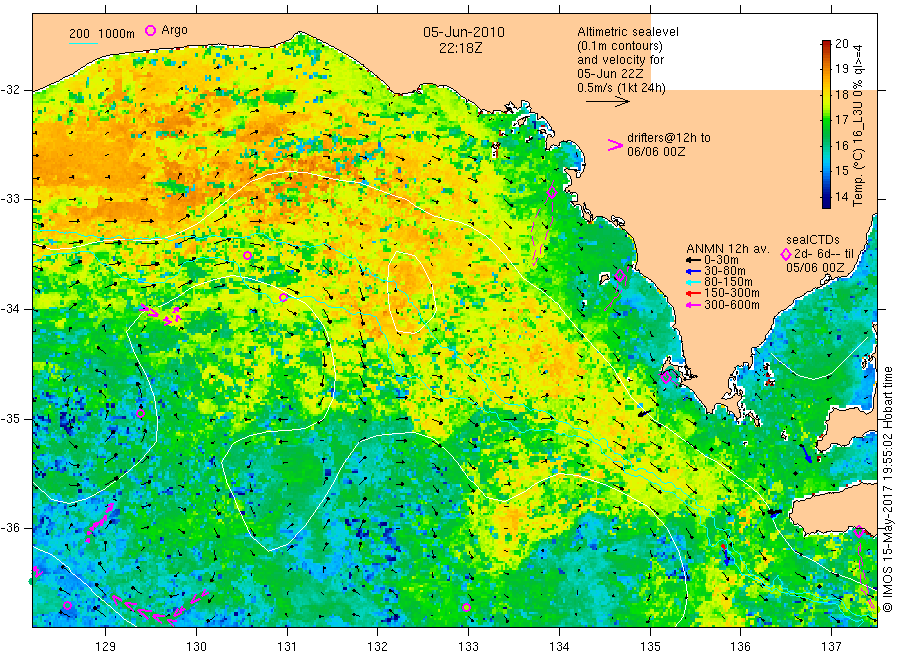Click the blue 30-80m arrow legend icon
Viewport: 900px width, 660px height.
(694, 271)
